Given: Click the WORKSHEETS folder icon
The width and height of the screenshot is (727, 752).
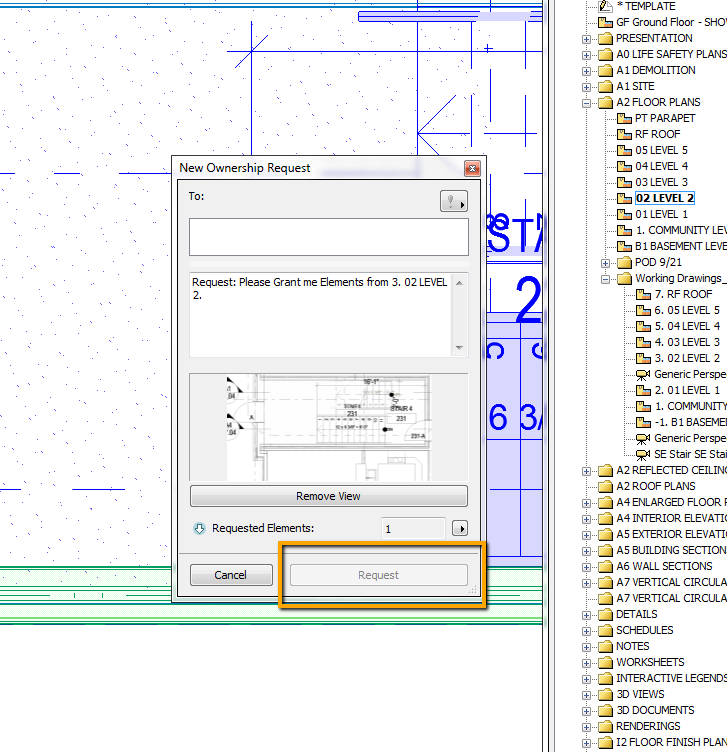Looking at the screenshot, I should tap(606, 663).
